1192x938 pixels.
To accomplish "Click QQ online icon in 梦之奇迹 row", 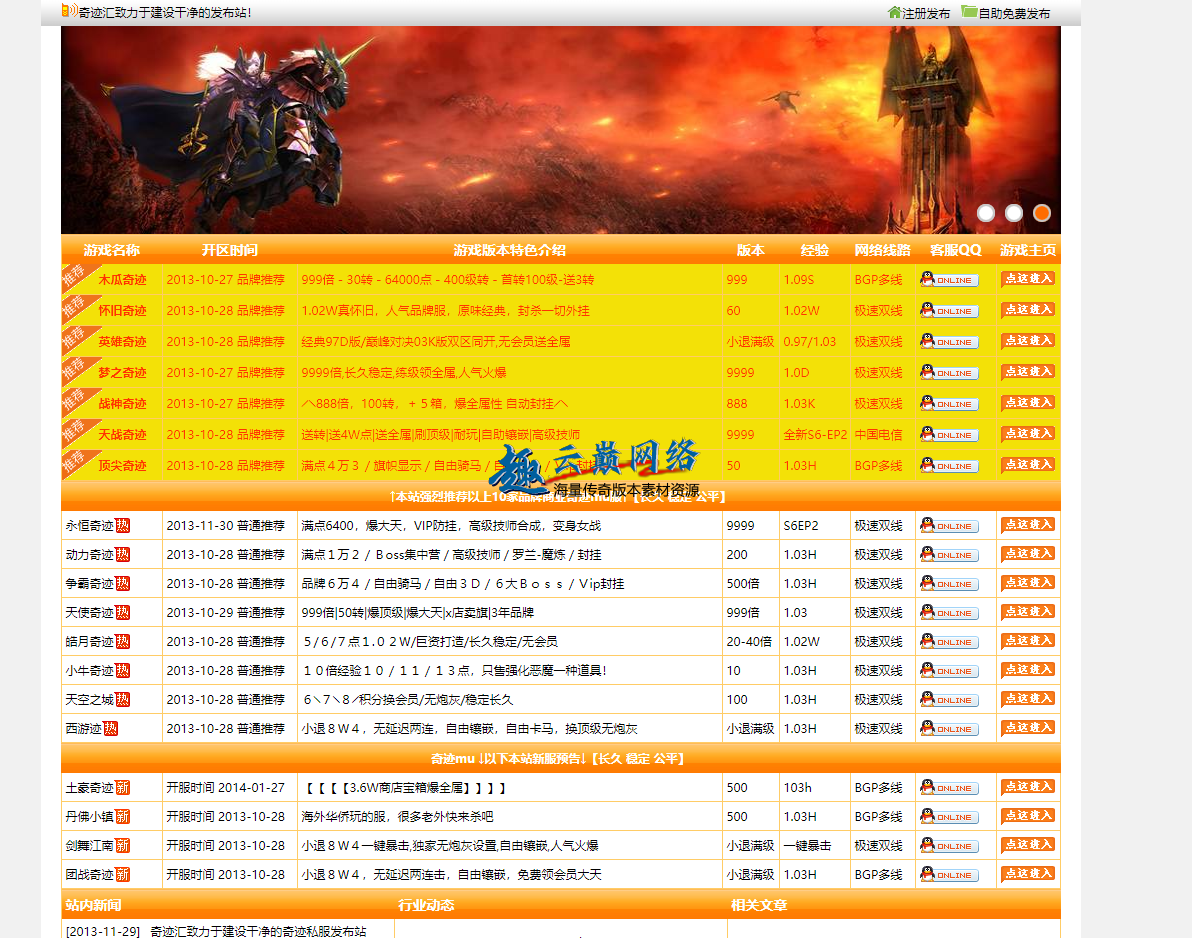I will click(x=949, y=372).
